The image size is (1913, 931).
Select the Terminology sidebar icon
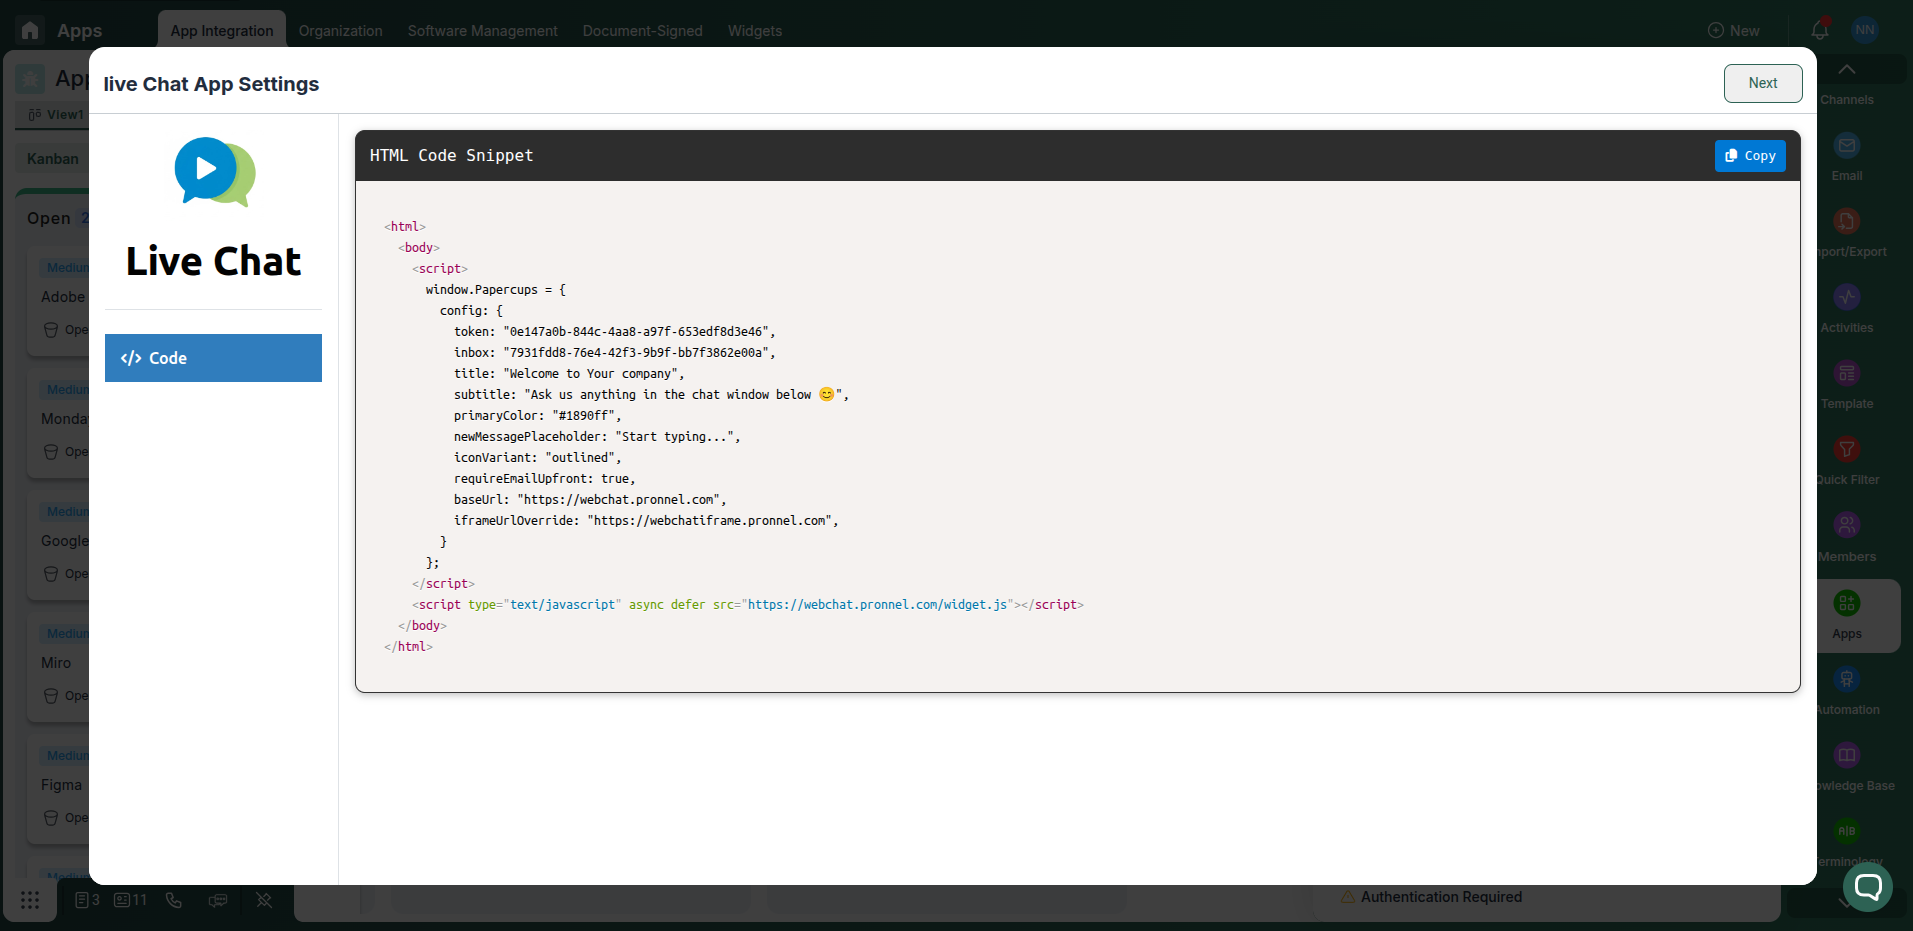tap(1845, 831)
